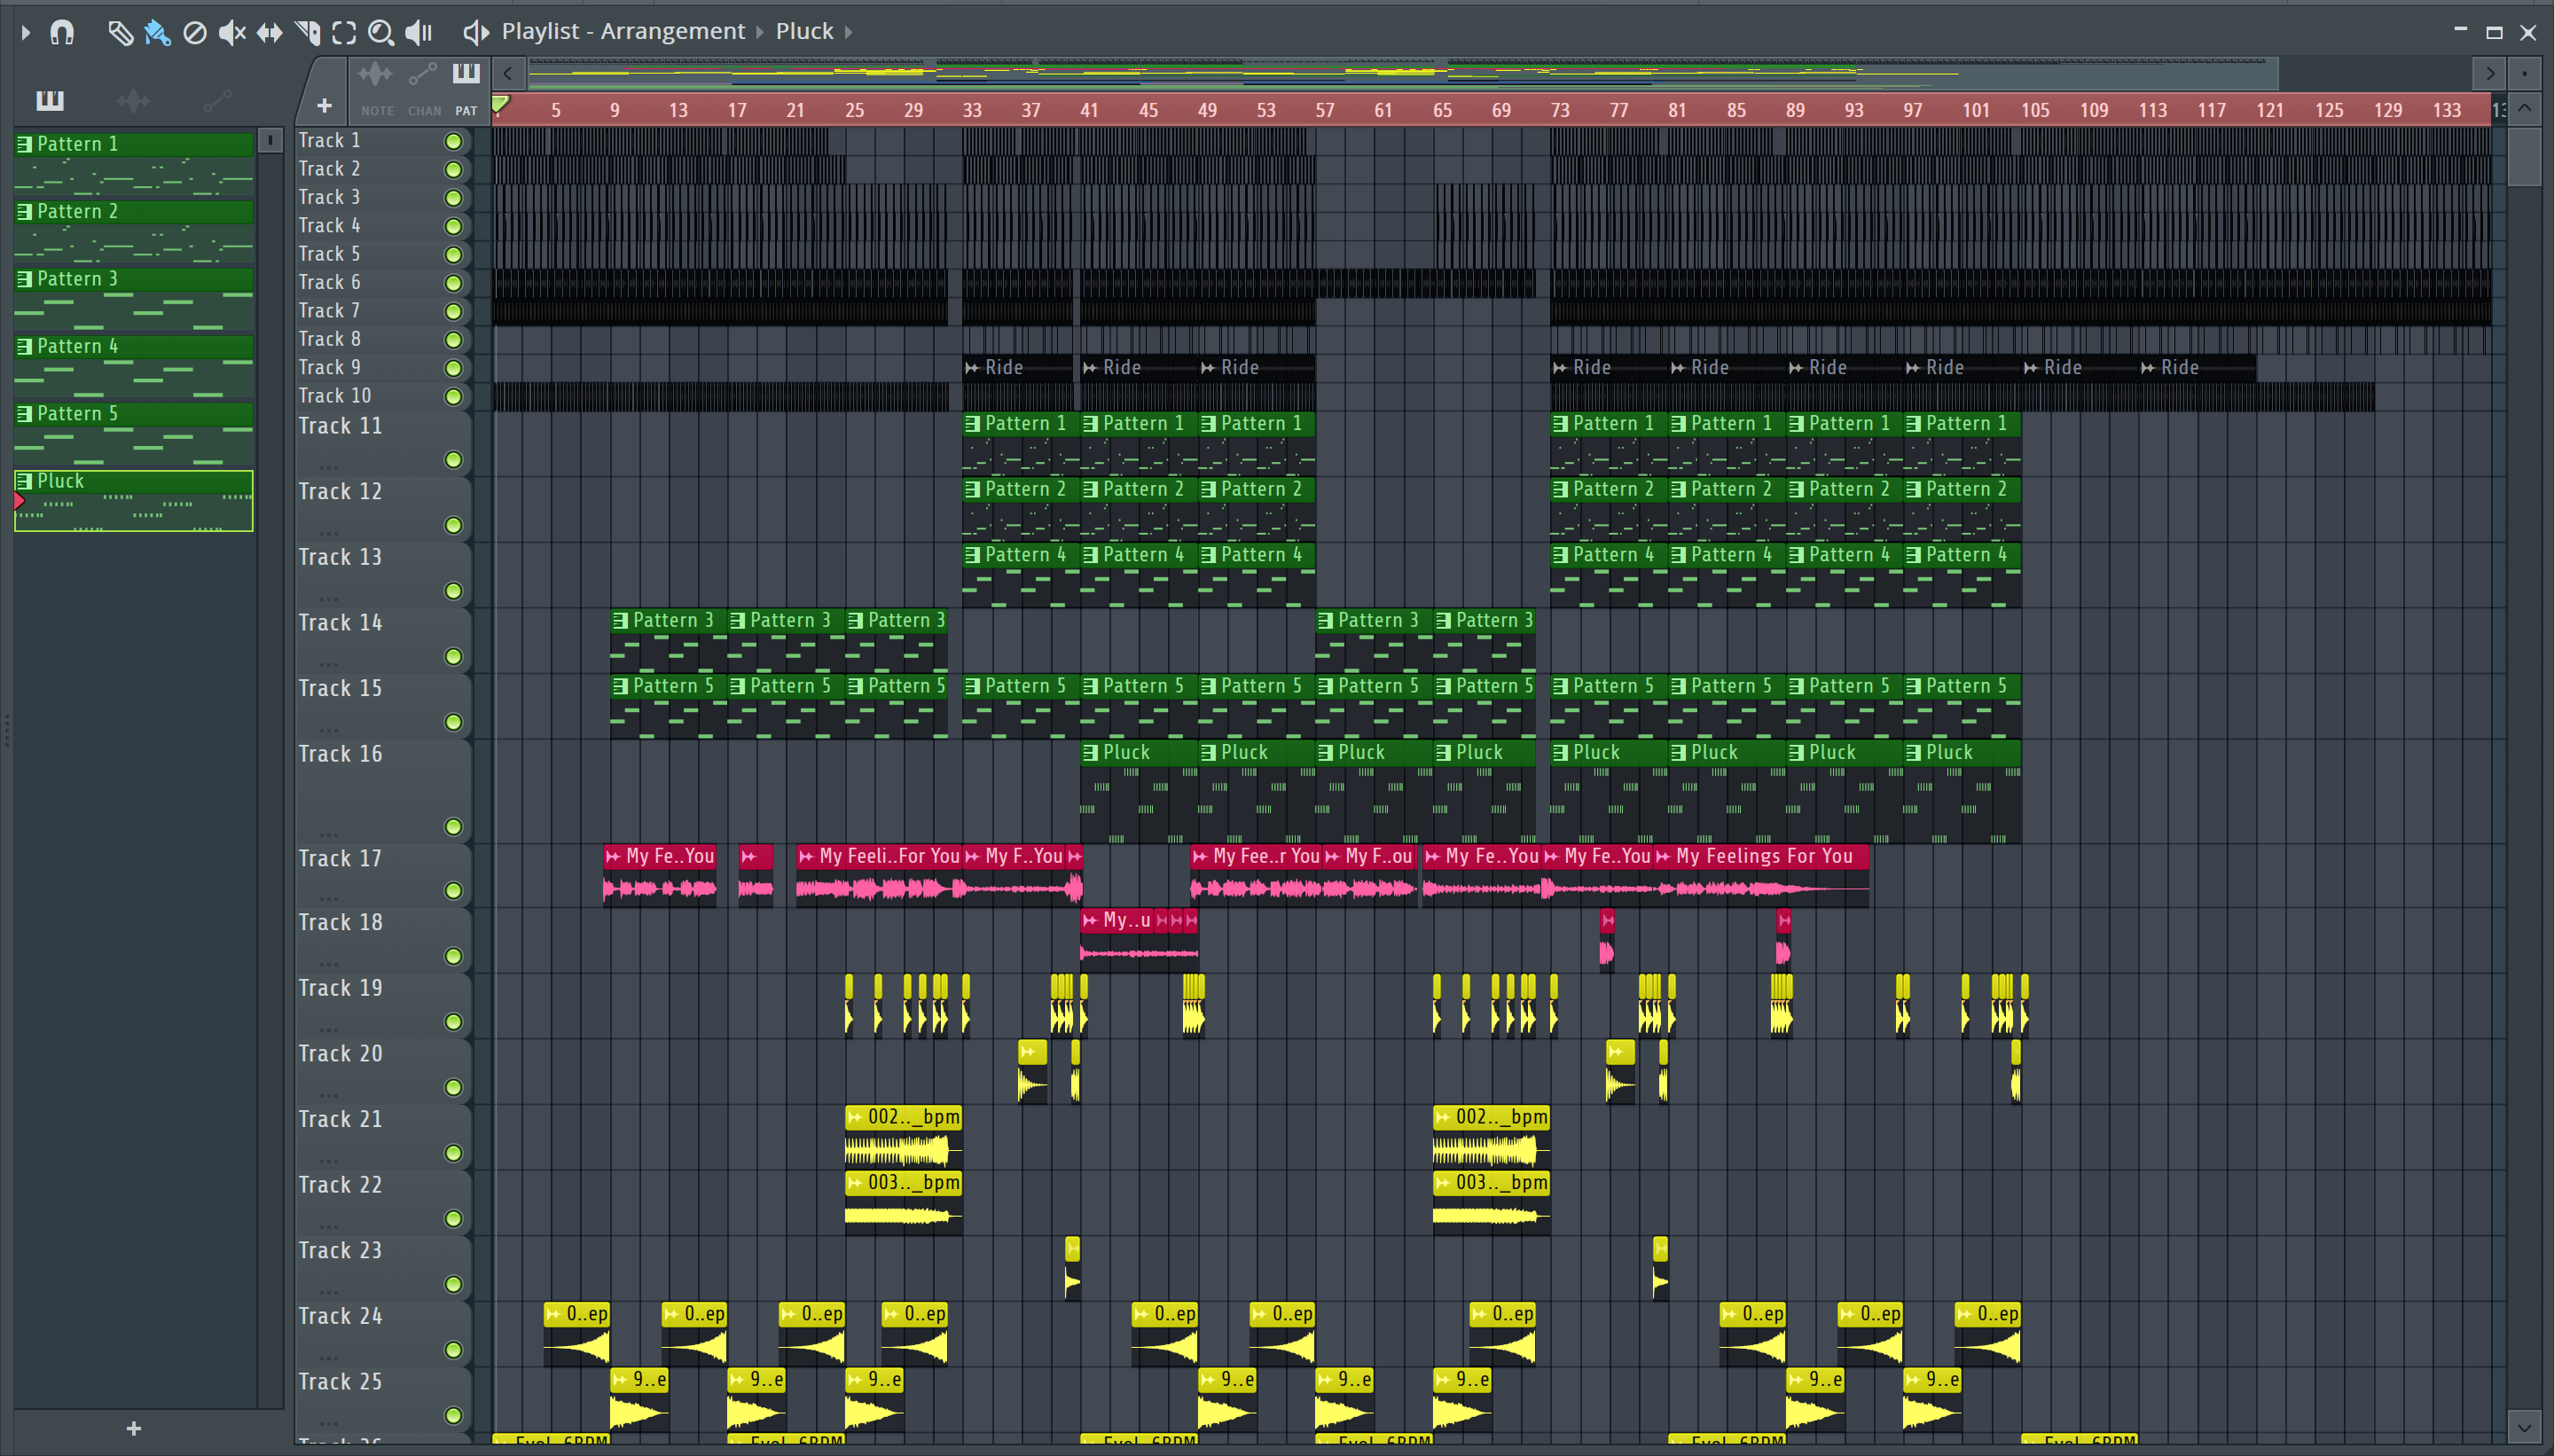Viewport: 2554px width, 1456px height.
Task: Click bar 41 on the timeline ruler
Action: coord(1088,111)
